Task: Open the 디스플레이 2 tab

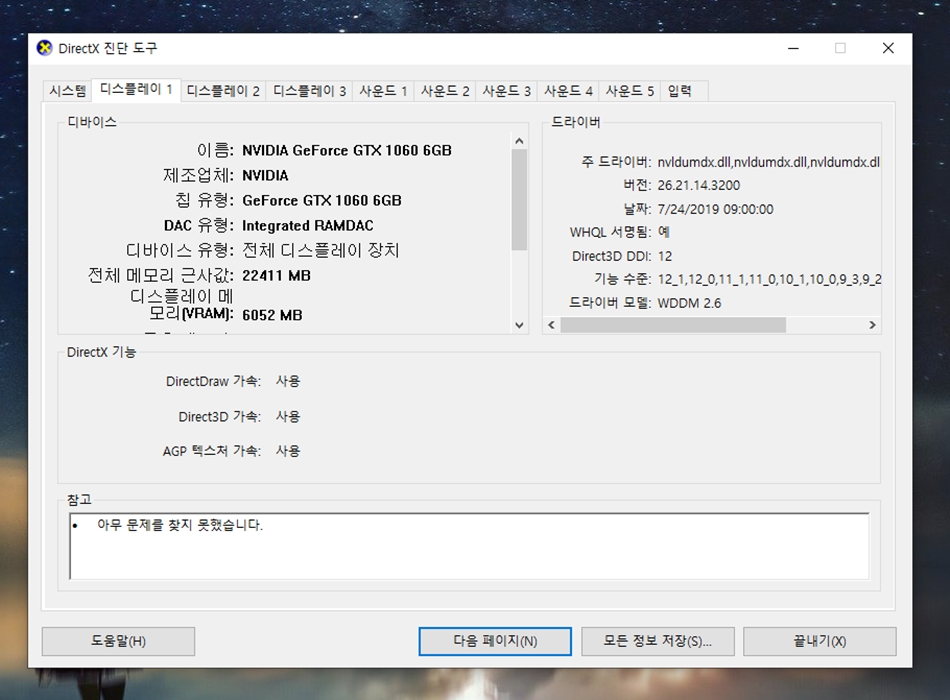Action: pyautogui.click(x=223, y=91)
